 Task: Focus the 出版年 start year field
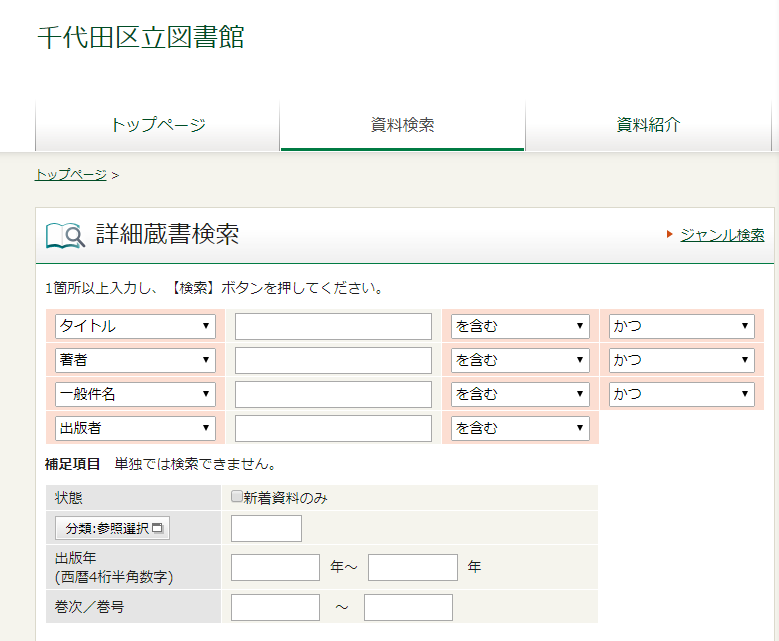coord(275,567)
